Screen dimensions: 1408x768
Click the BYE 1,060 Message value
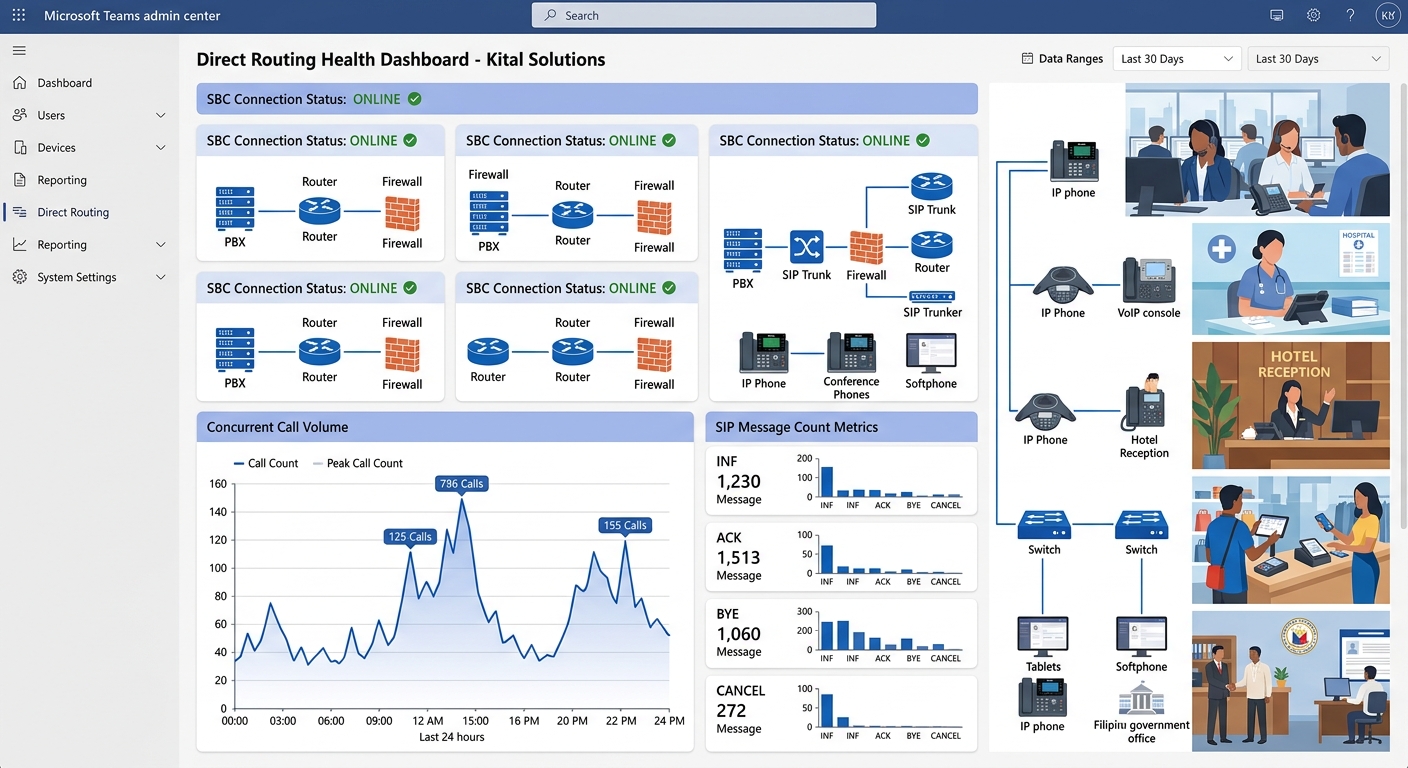[739, 633]
